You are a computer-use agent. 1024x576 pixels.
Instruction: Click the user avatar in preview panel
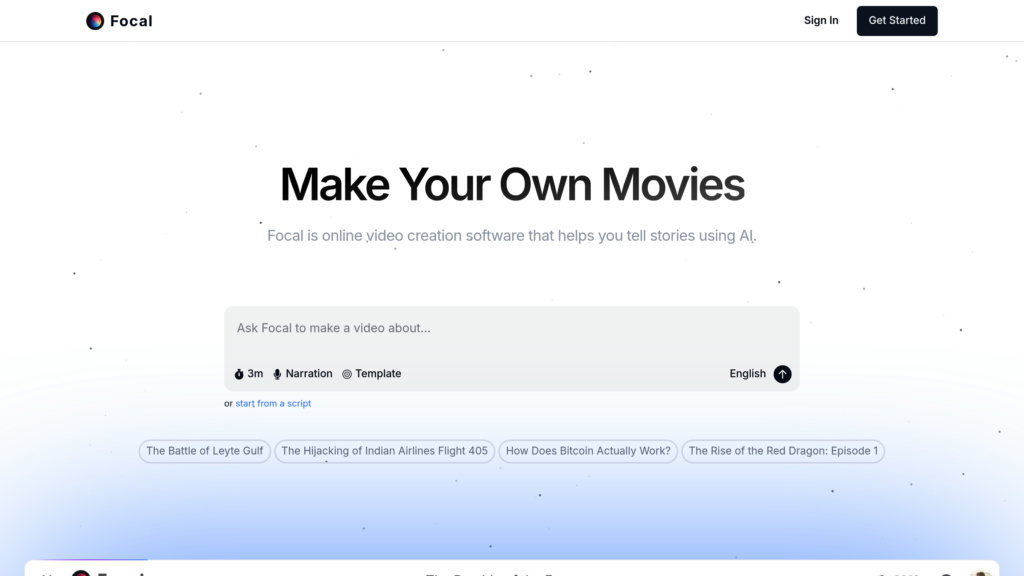(x=980, y=573)
